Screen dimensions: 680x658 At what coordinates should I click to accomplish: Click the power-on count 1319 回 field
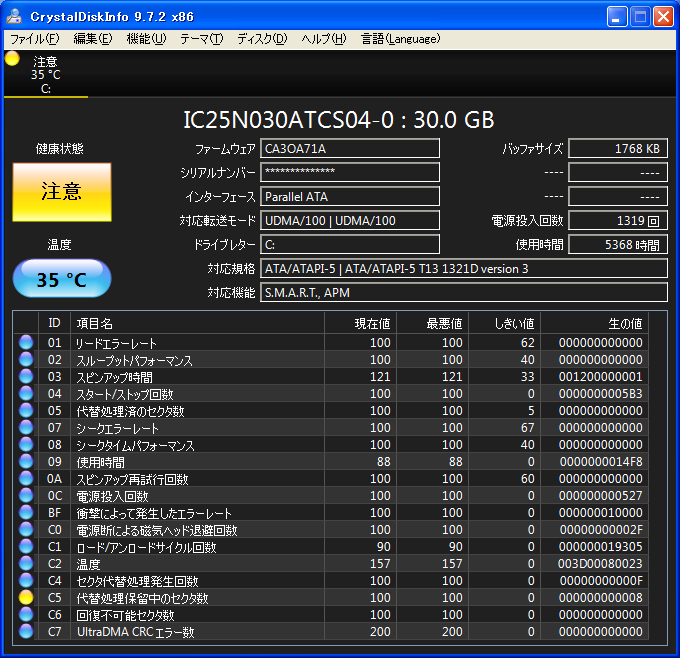click(618, 221)
